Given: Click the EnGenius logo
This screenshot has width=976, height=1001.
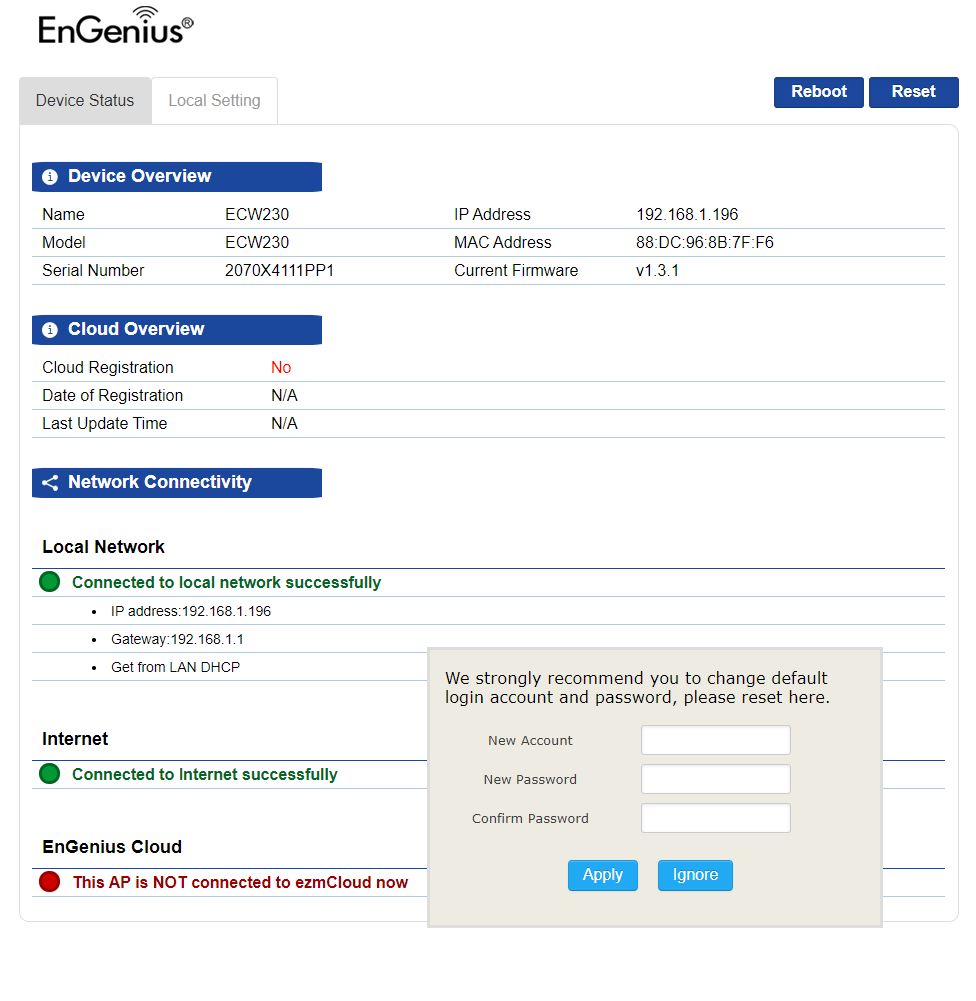Looking at the screenshot, I should [115, 27].
